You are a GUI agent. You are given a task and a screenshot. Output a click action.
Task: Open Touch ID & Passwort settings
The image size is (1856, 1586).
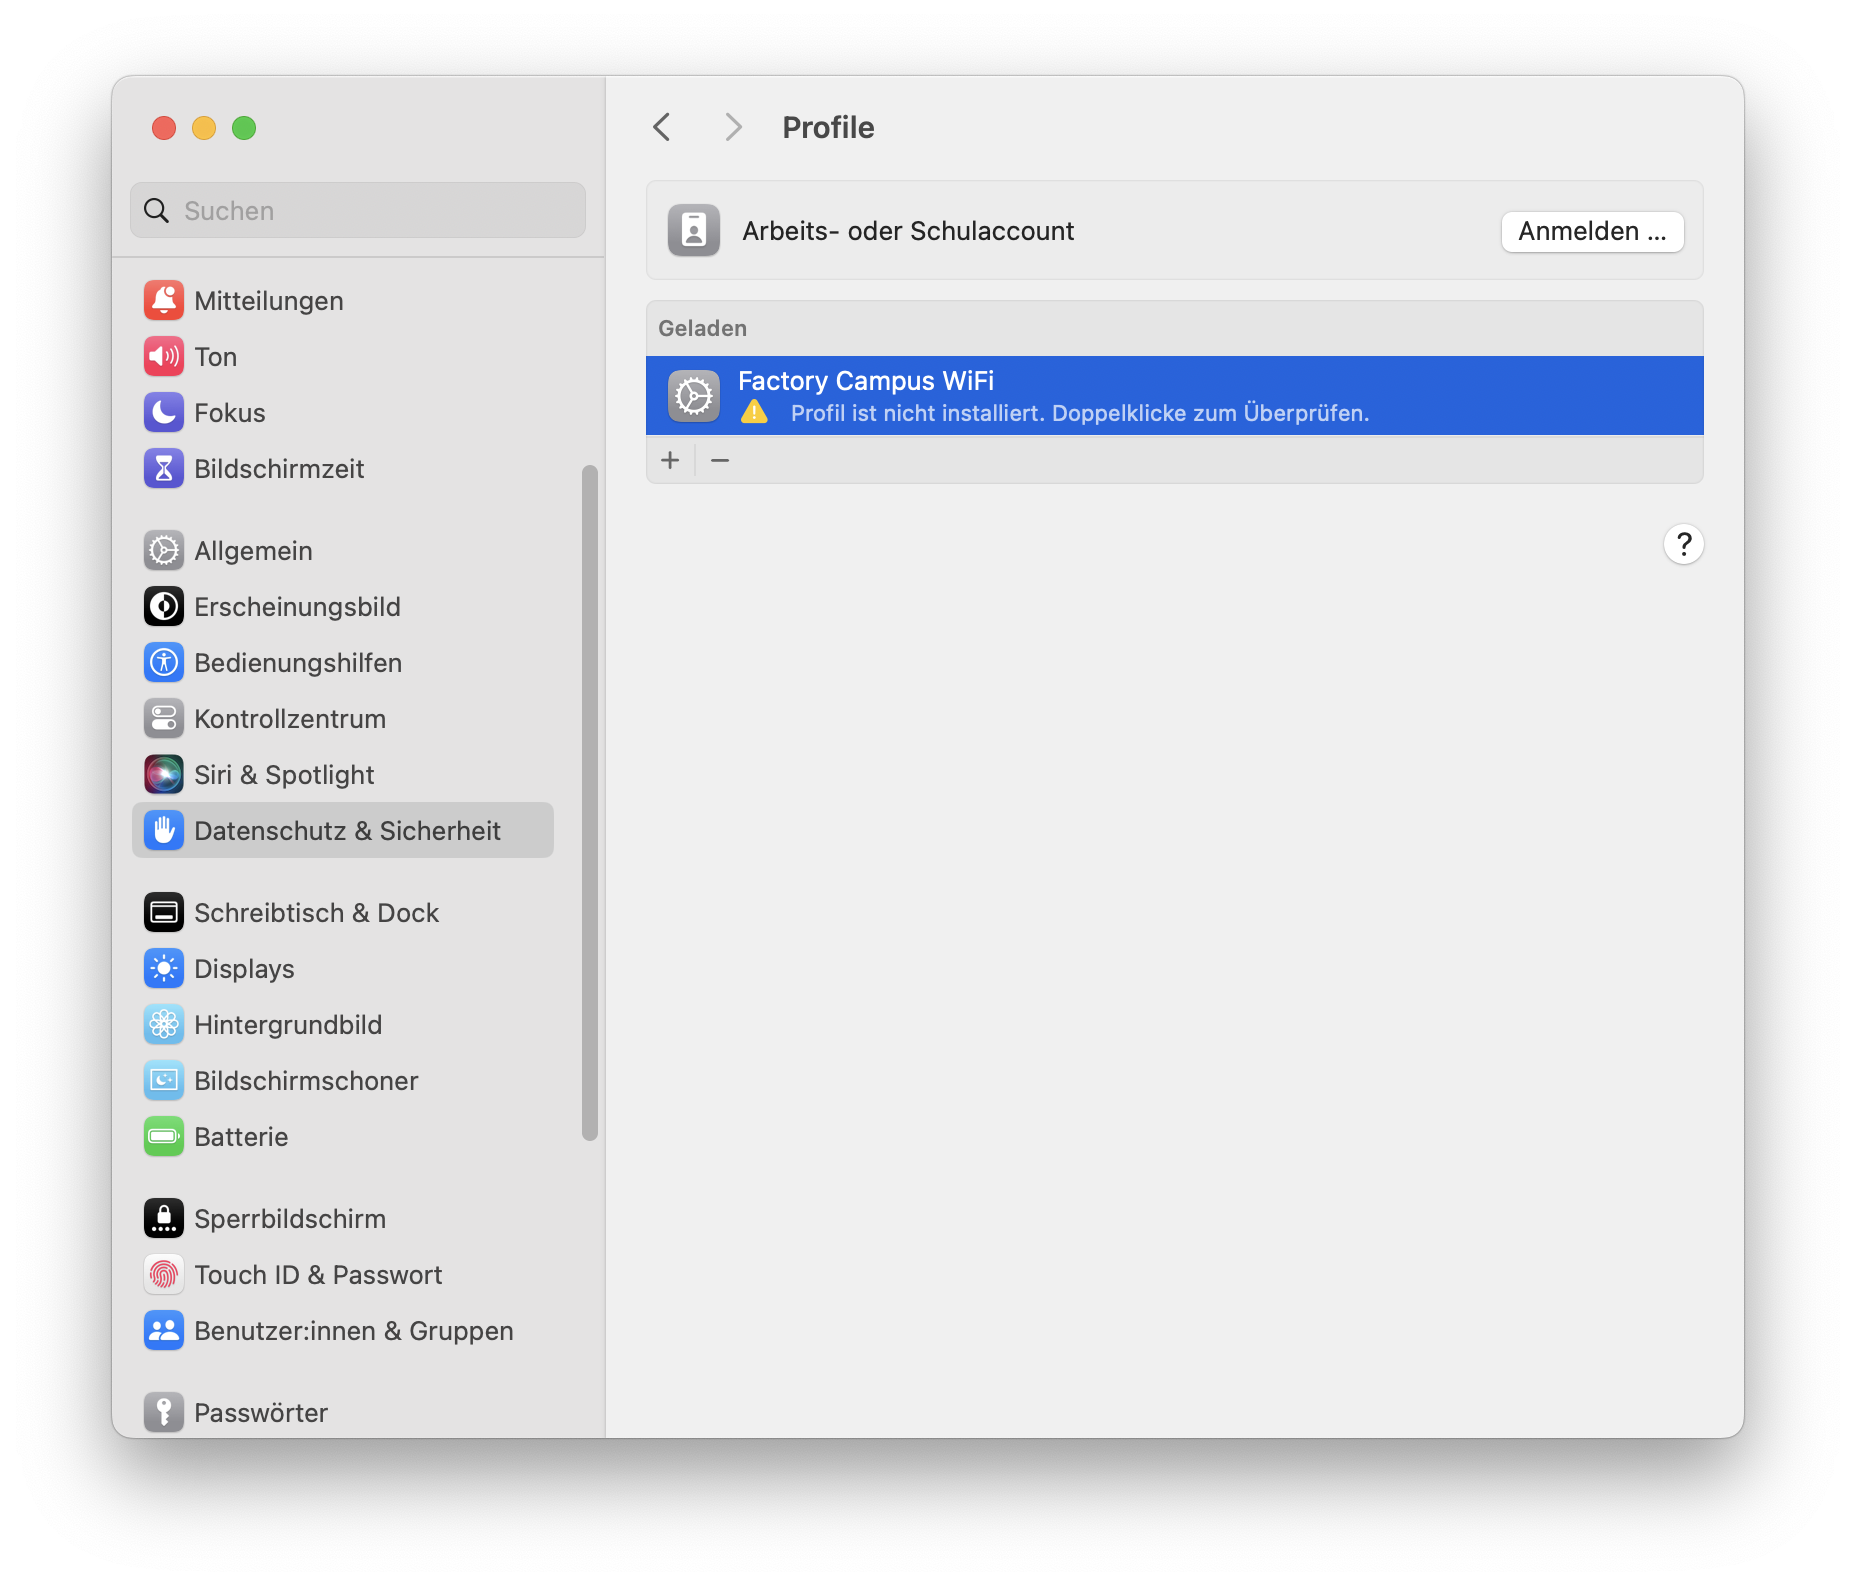[318, 1274]
